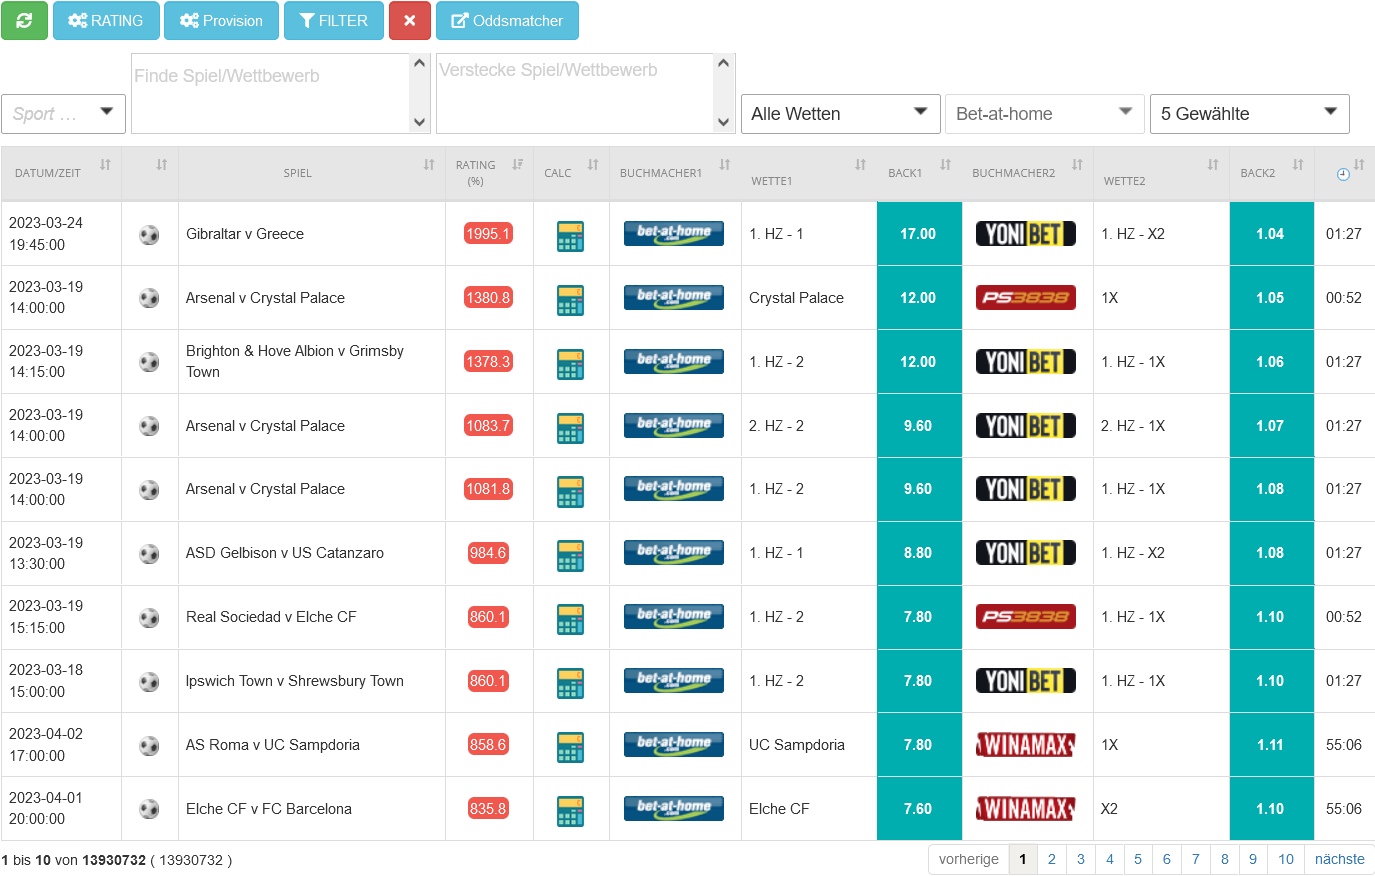
Task: Open calculator for Brighton v Grimsby Town
Action: [570, 364]
